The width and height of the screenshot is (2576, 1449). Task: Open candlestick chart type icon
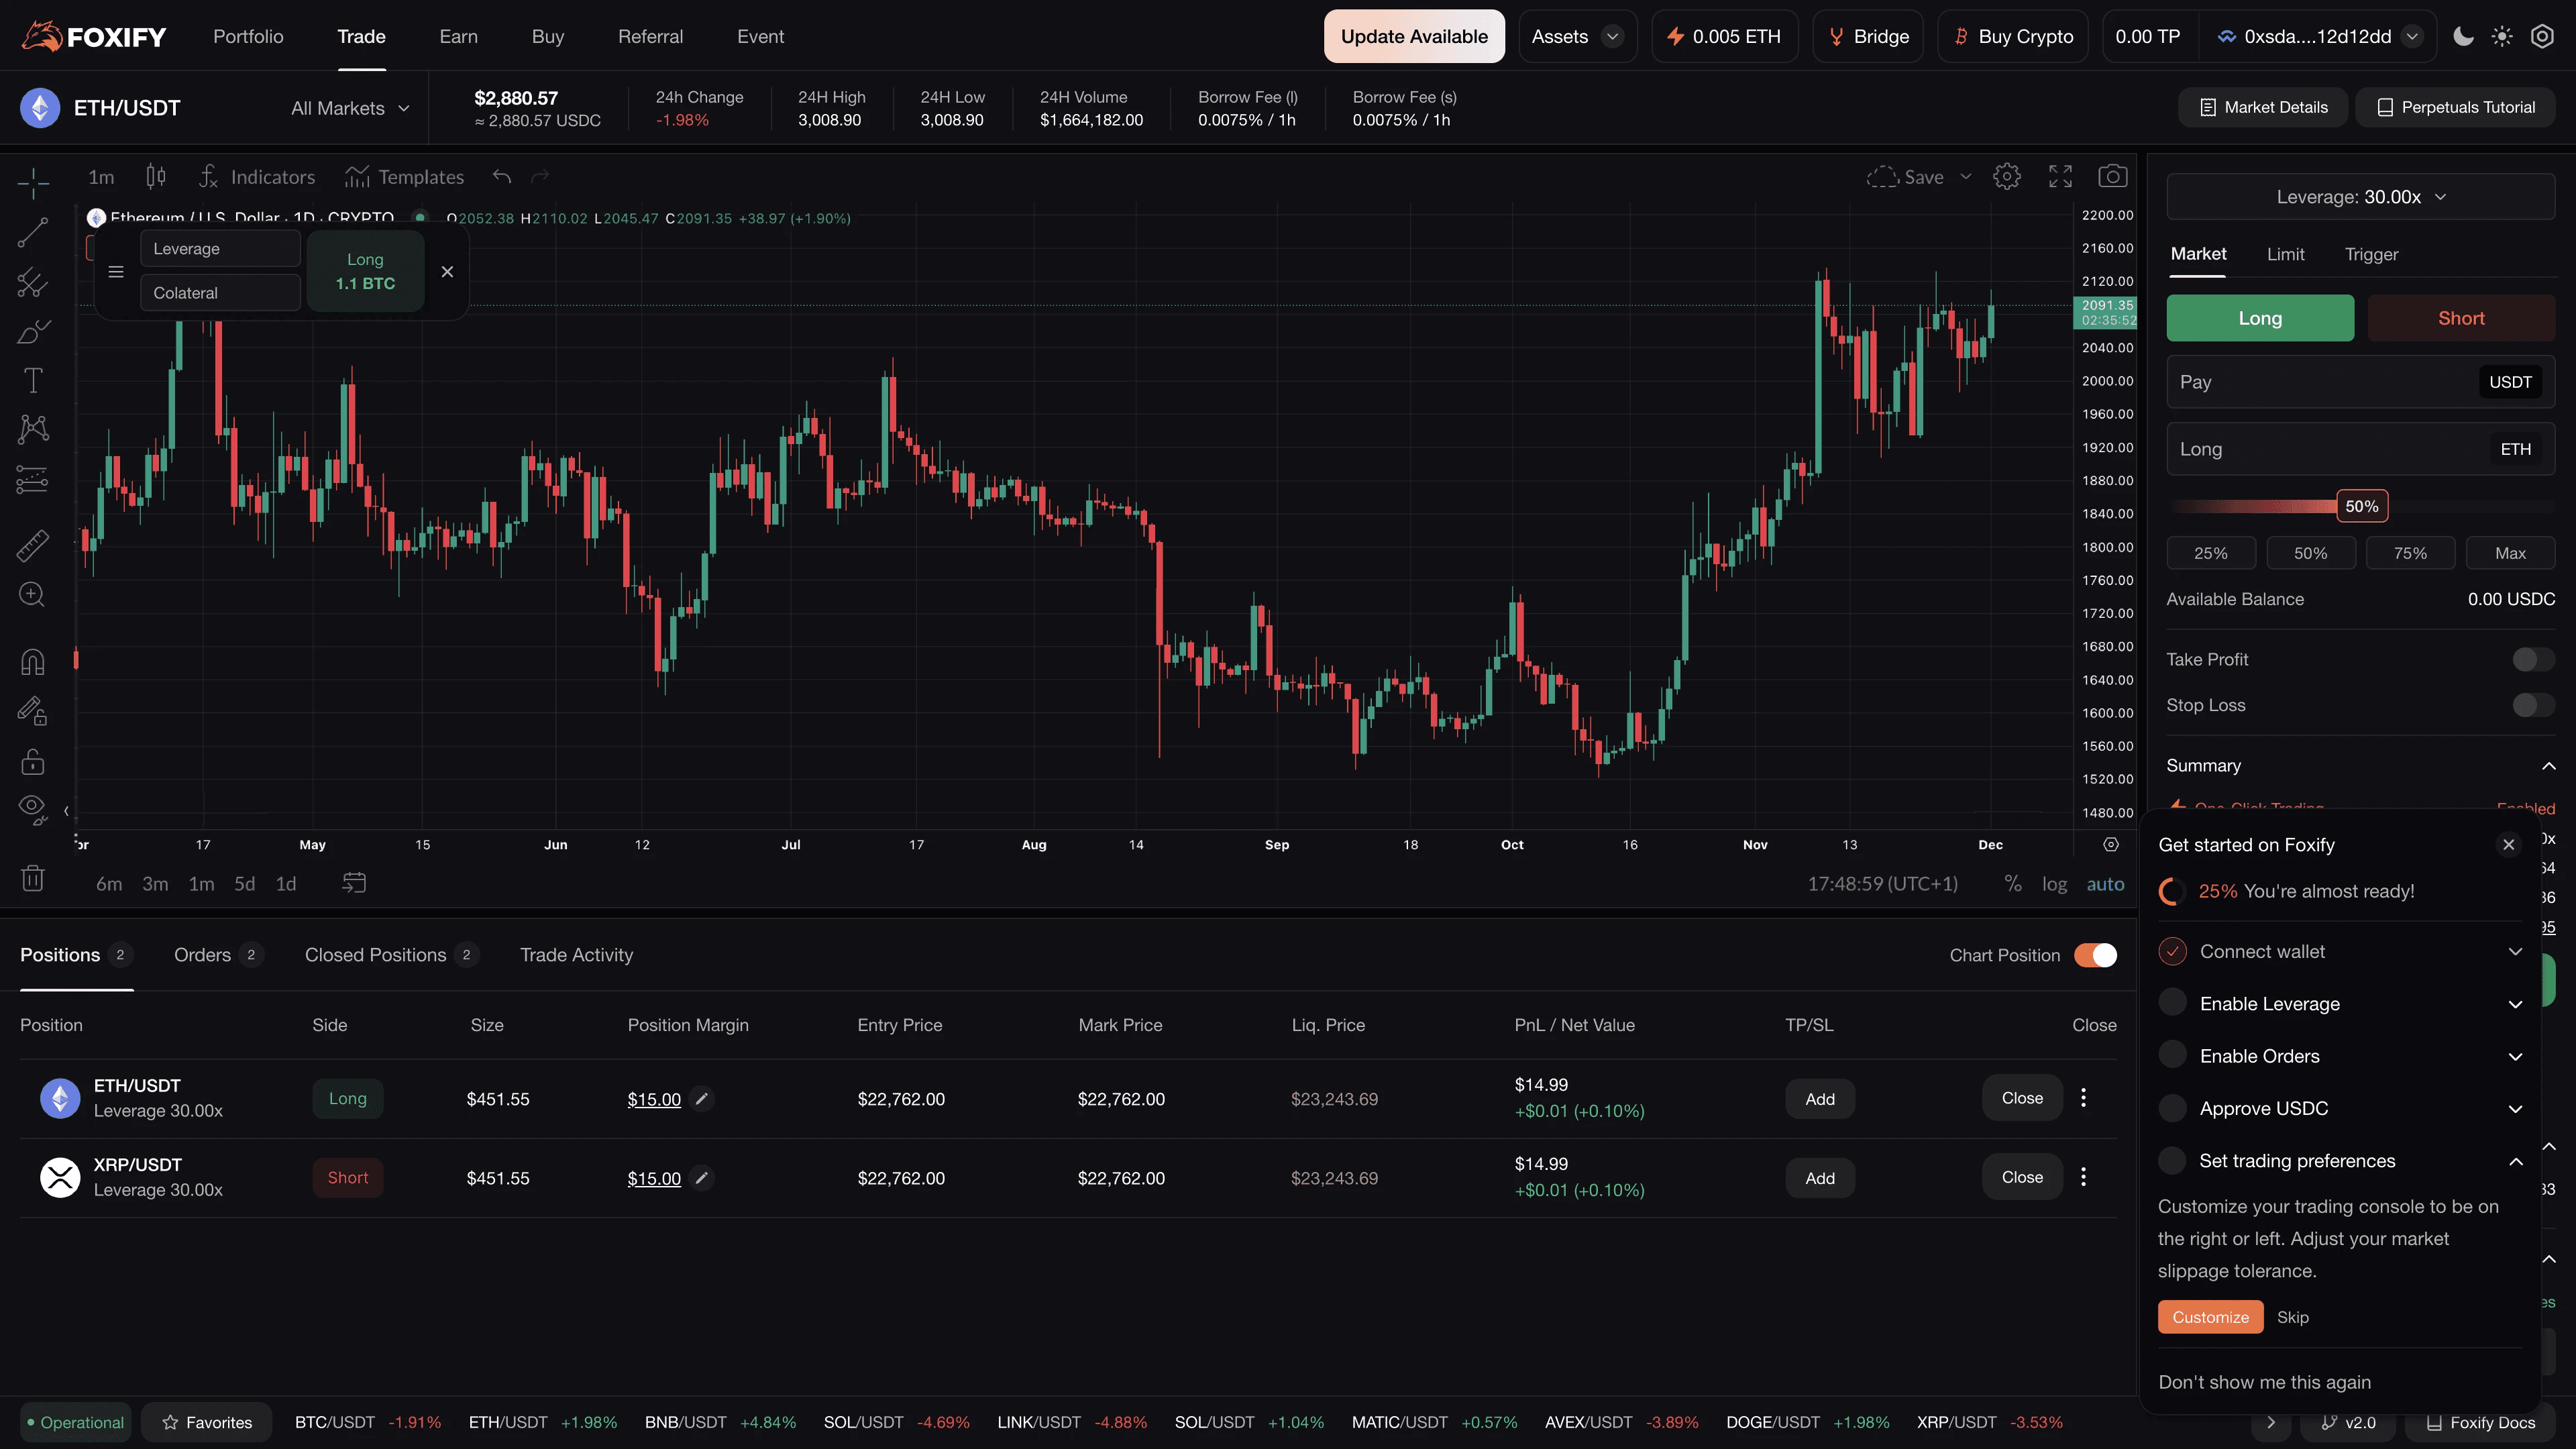156,177
